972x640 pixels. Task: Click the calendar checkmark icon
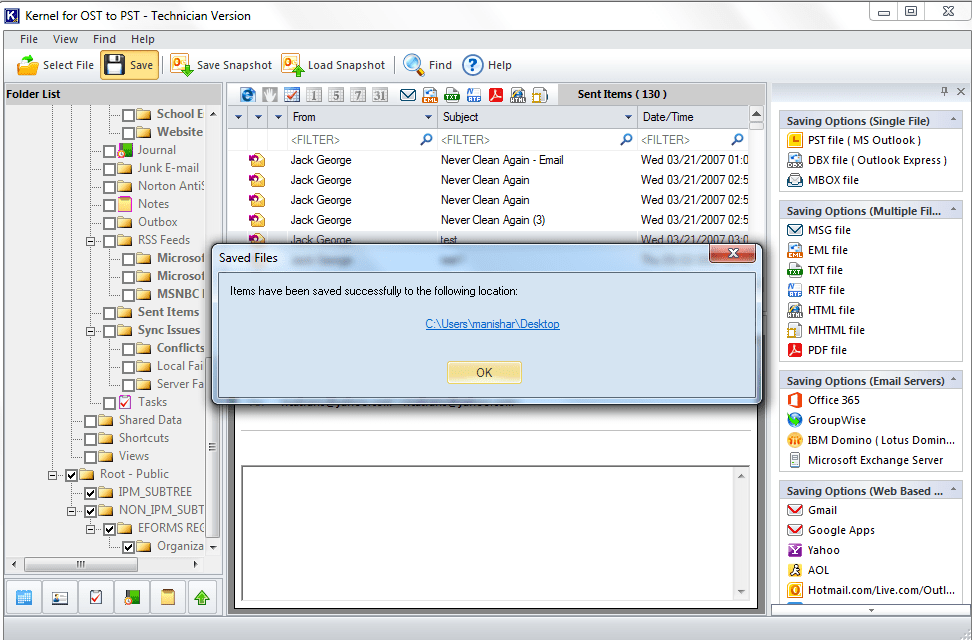[292, 95]
